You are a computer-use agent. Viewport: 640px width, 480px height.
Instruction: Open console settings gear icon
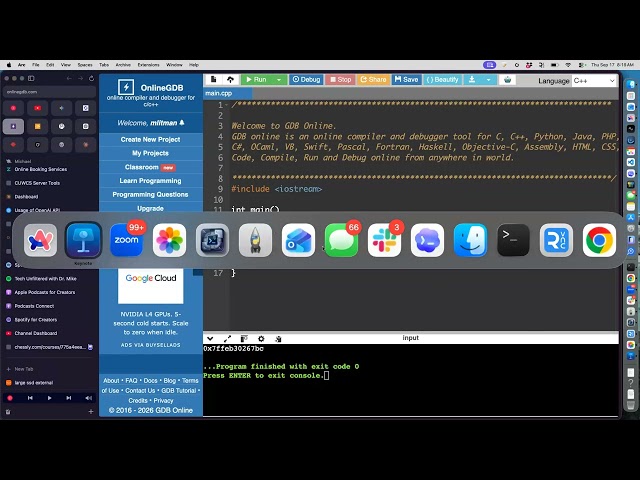pyautogui.click(x=261, y=338)
